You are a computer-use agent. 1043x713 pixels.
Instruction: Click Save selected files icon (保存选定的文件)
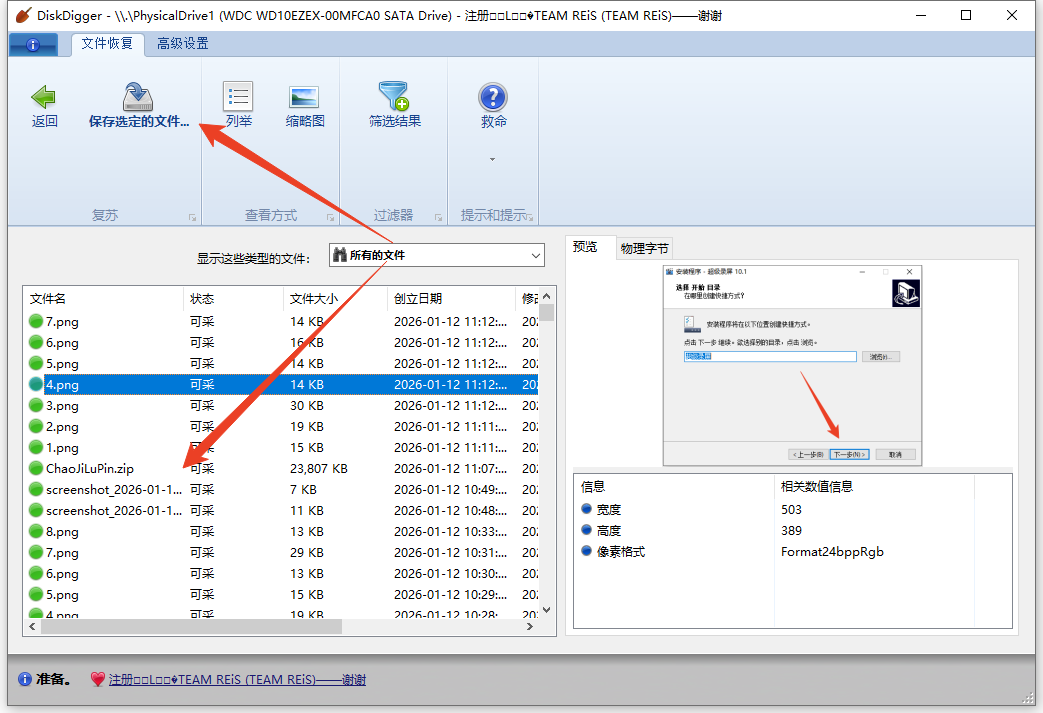click(138, 97)
